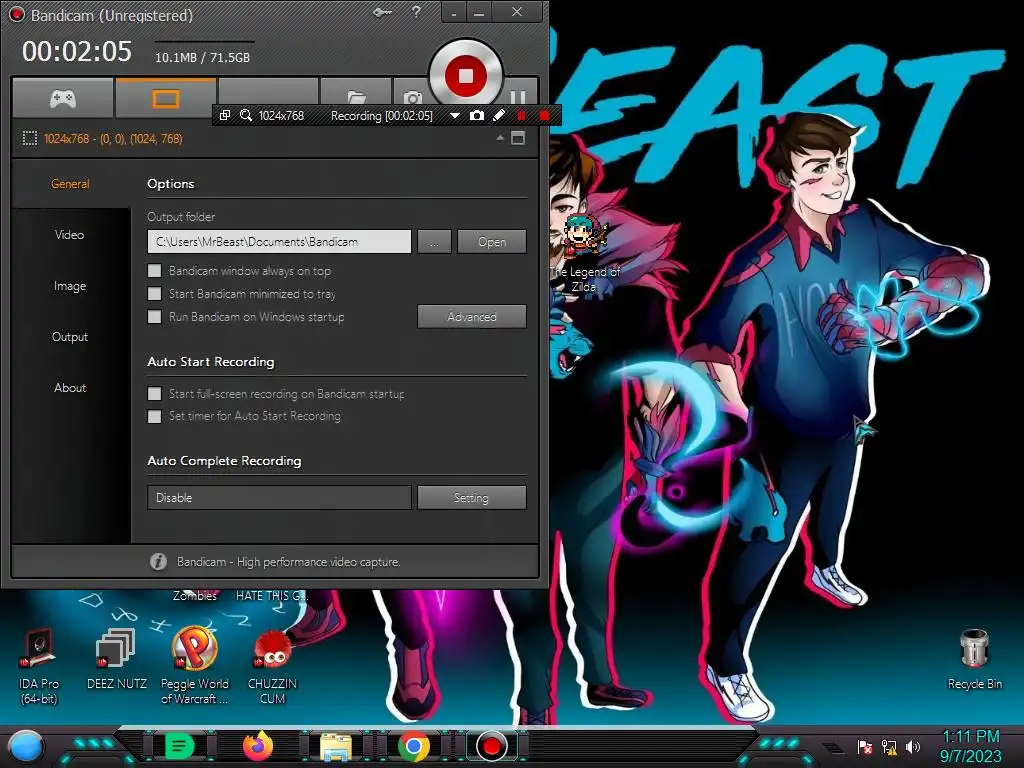1024x768 pixels.
Task: Click the volume speaker tray icon
Action: pyautogui.click(x=912, y=746)
